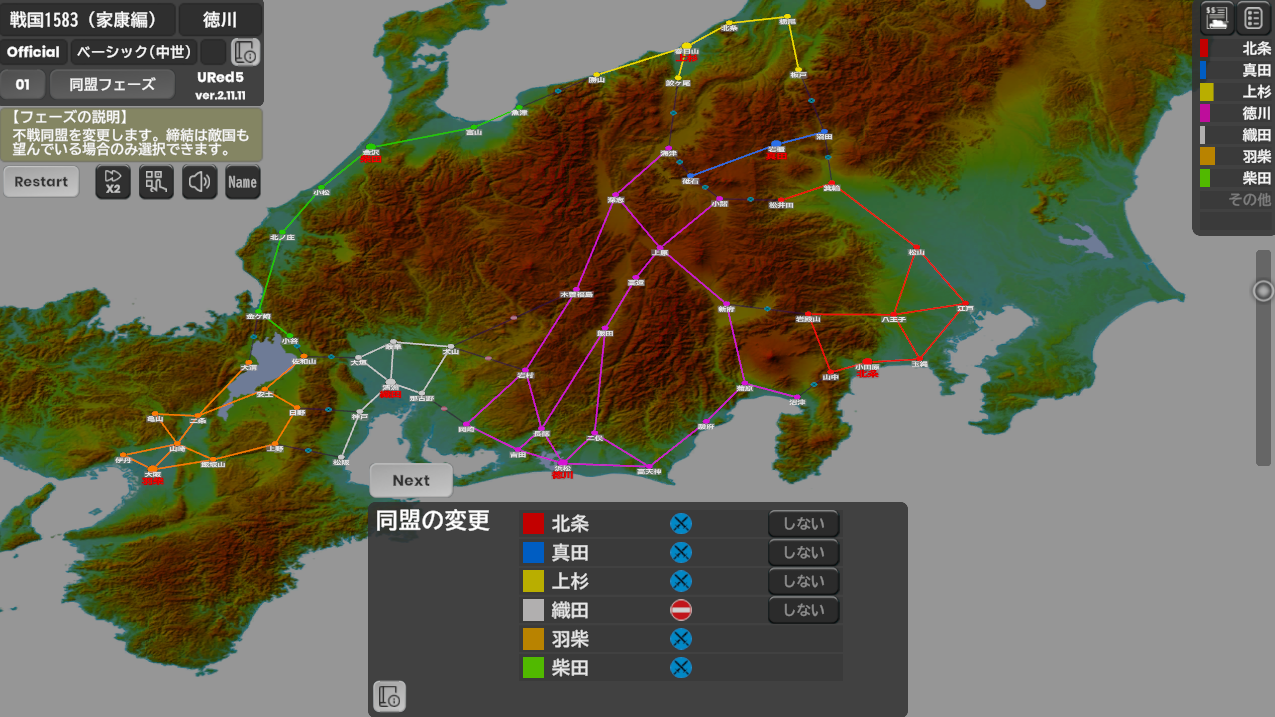The height and width of the screenshot is (717, 1275).
Task: Click the crossed swords icon for 北条
Action: pyautogui.click(x=681, y=523)
